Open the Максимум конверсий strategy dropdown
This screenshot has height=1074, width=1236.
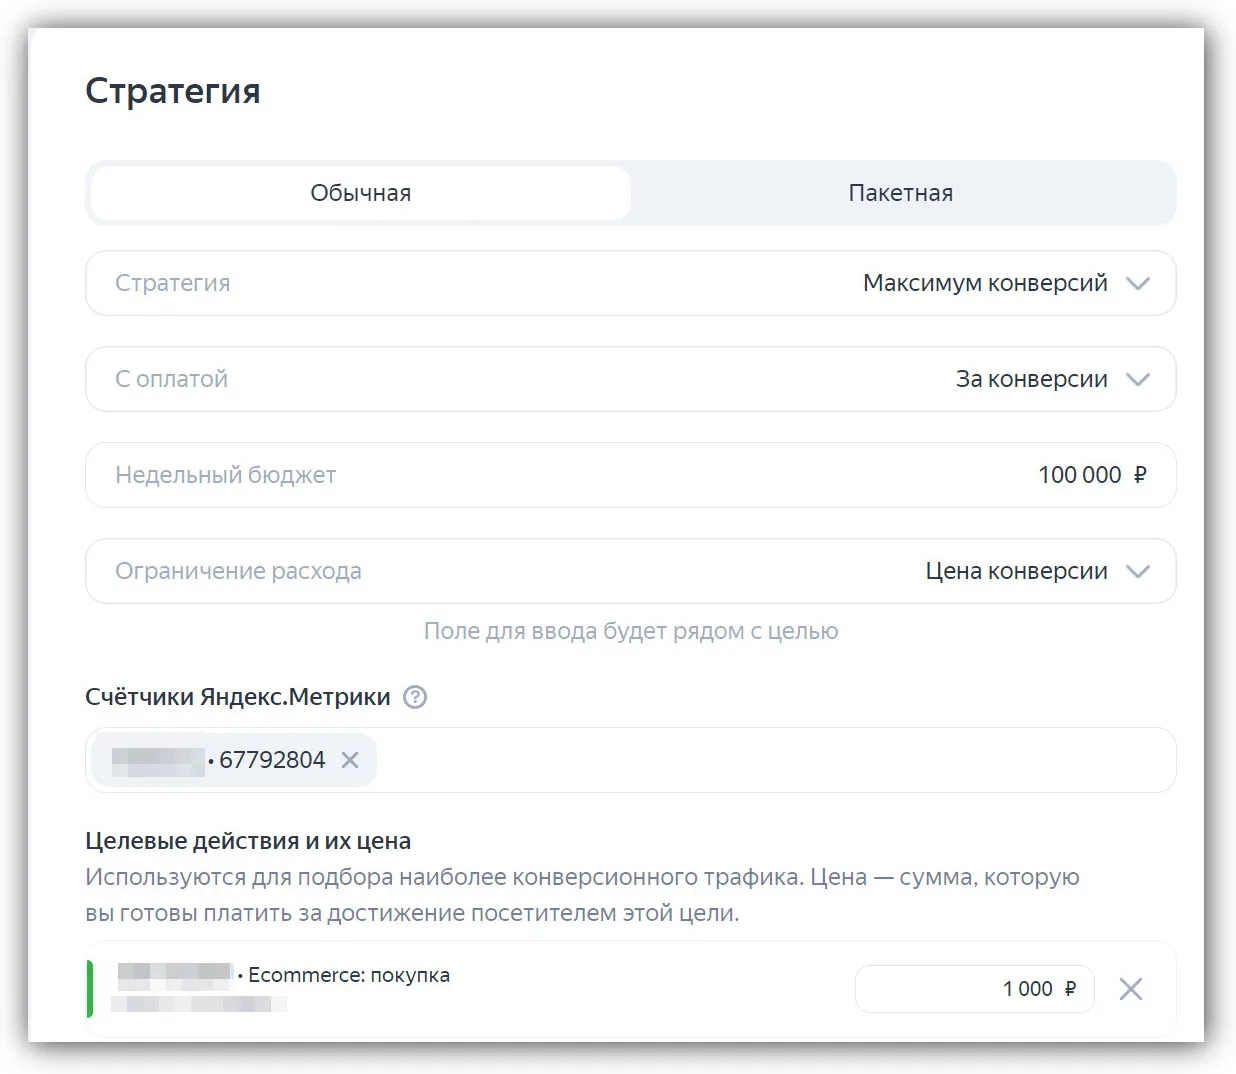(631, 283)
